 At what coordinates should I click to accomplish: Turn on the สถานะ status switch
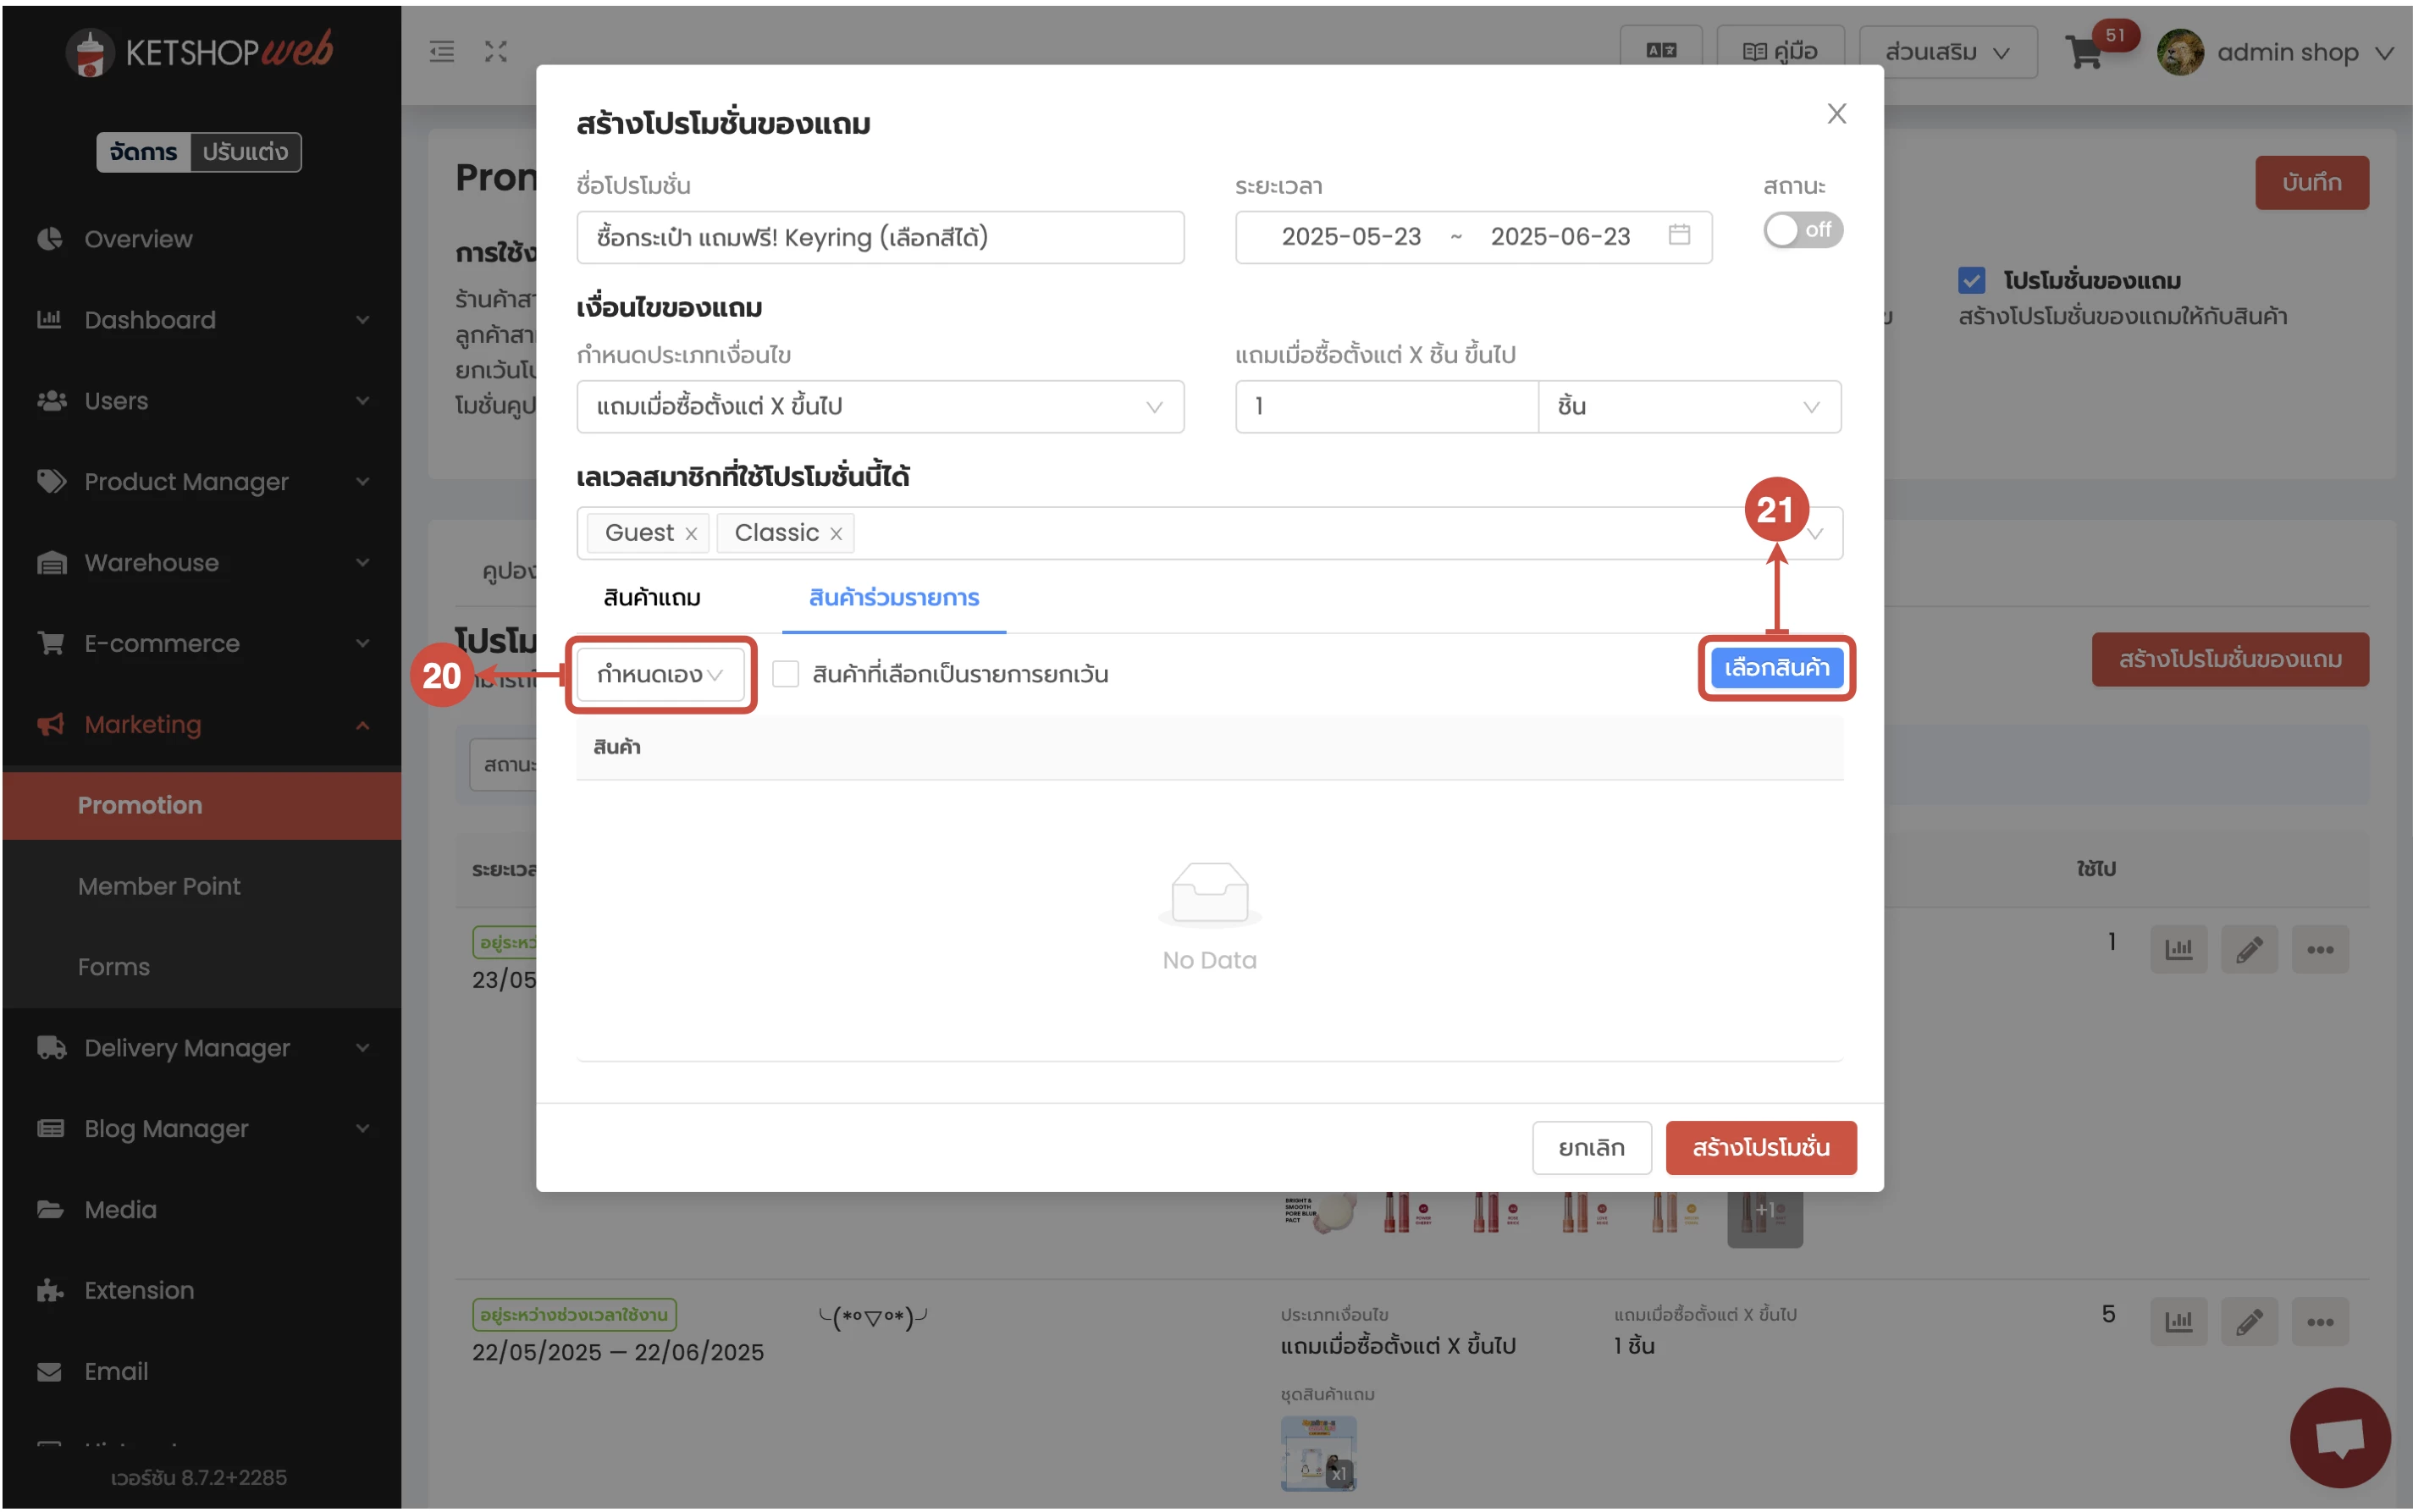click(x=1802, y=230)
